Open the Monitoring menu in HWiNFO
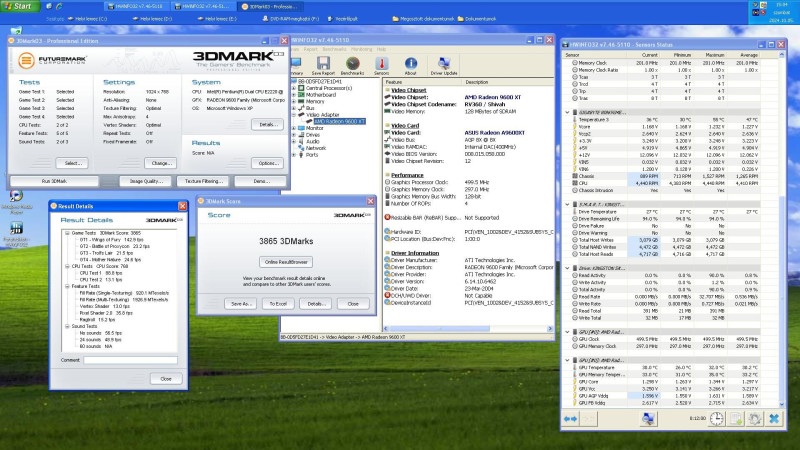800x450 pixels. click(361, 49)
